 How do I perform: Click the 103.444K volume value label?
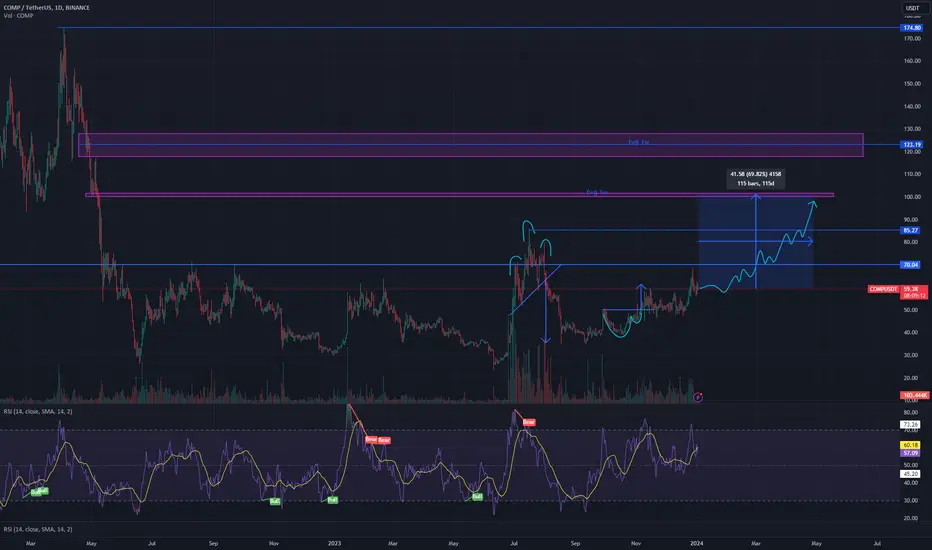pyautogui.click(x=914, y=395)
